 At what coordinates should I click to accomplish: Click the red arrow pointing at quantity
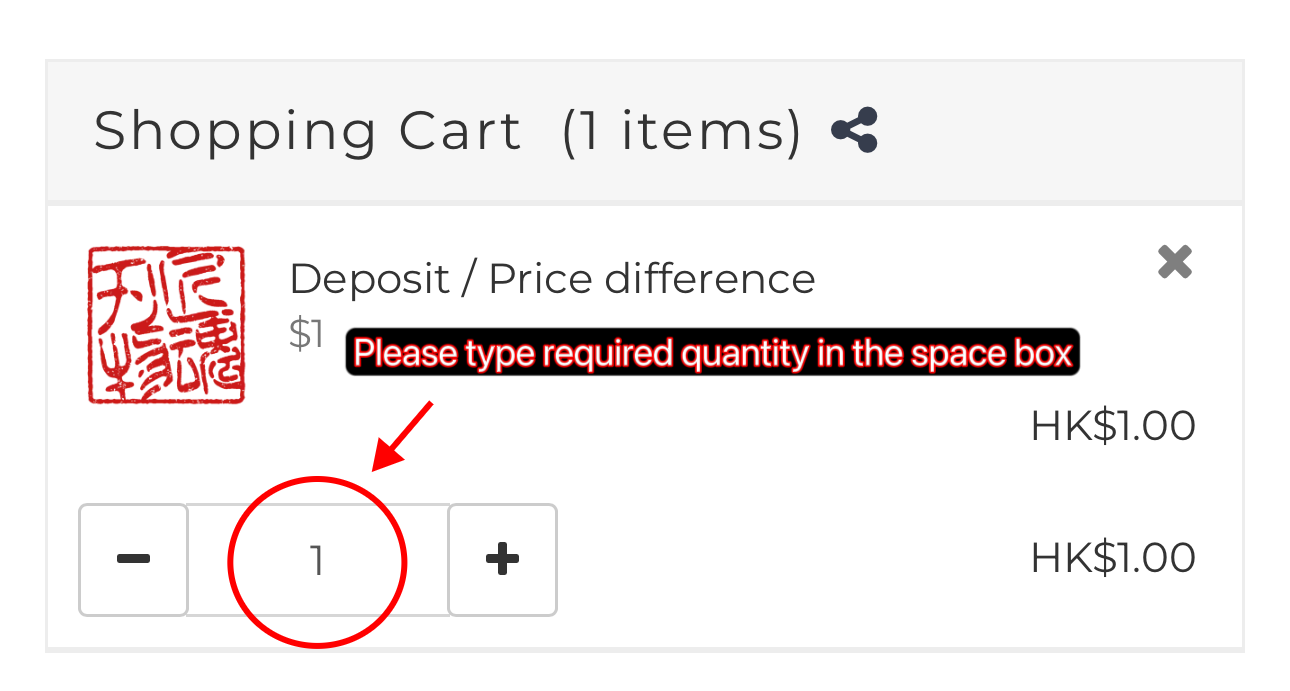pyautogui.click(x=402, y=436)
